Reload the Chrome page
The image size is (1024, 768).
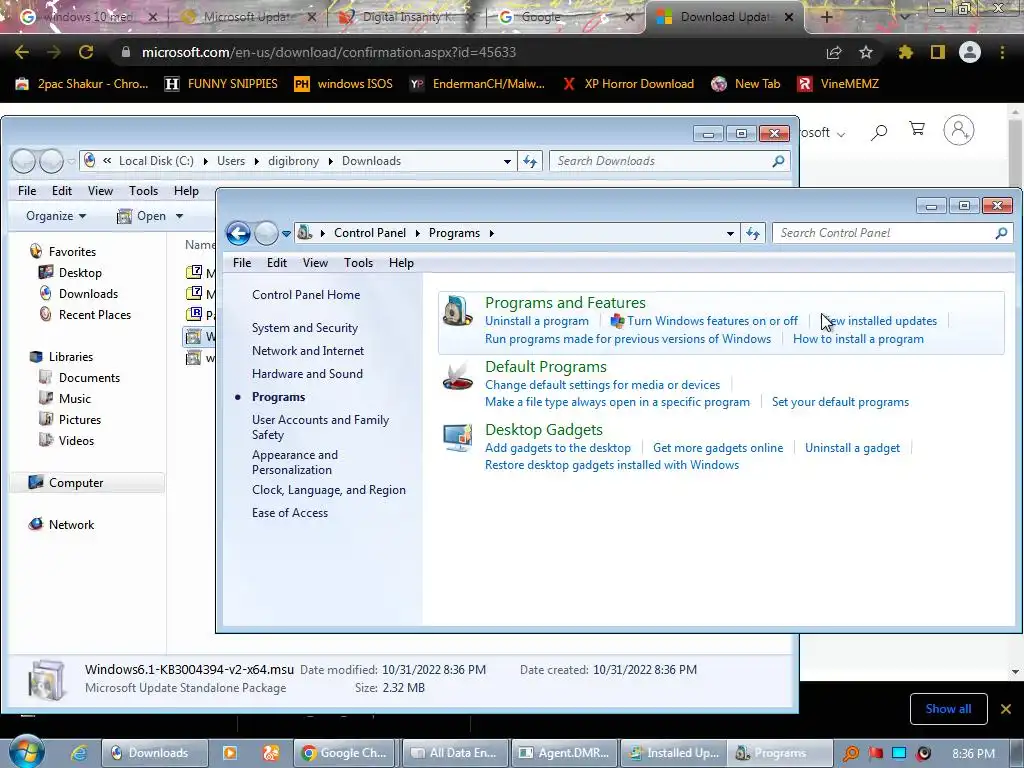point(86,52)
